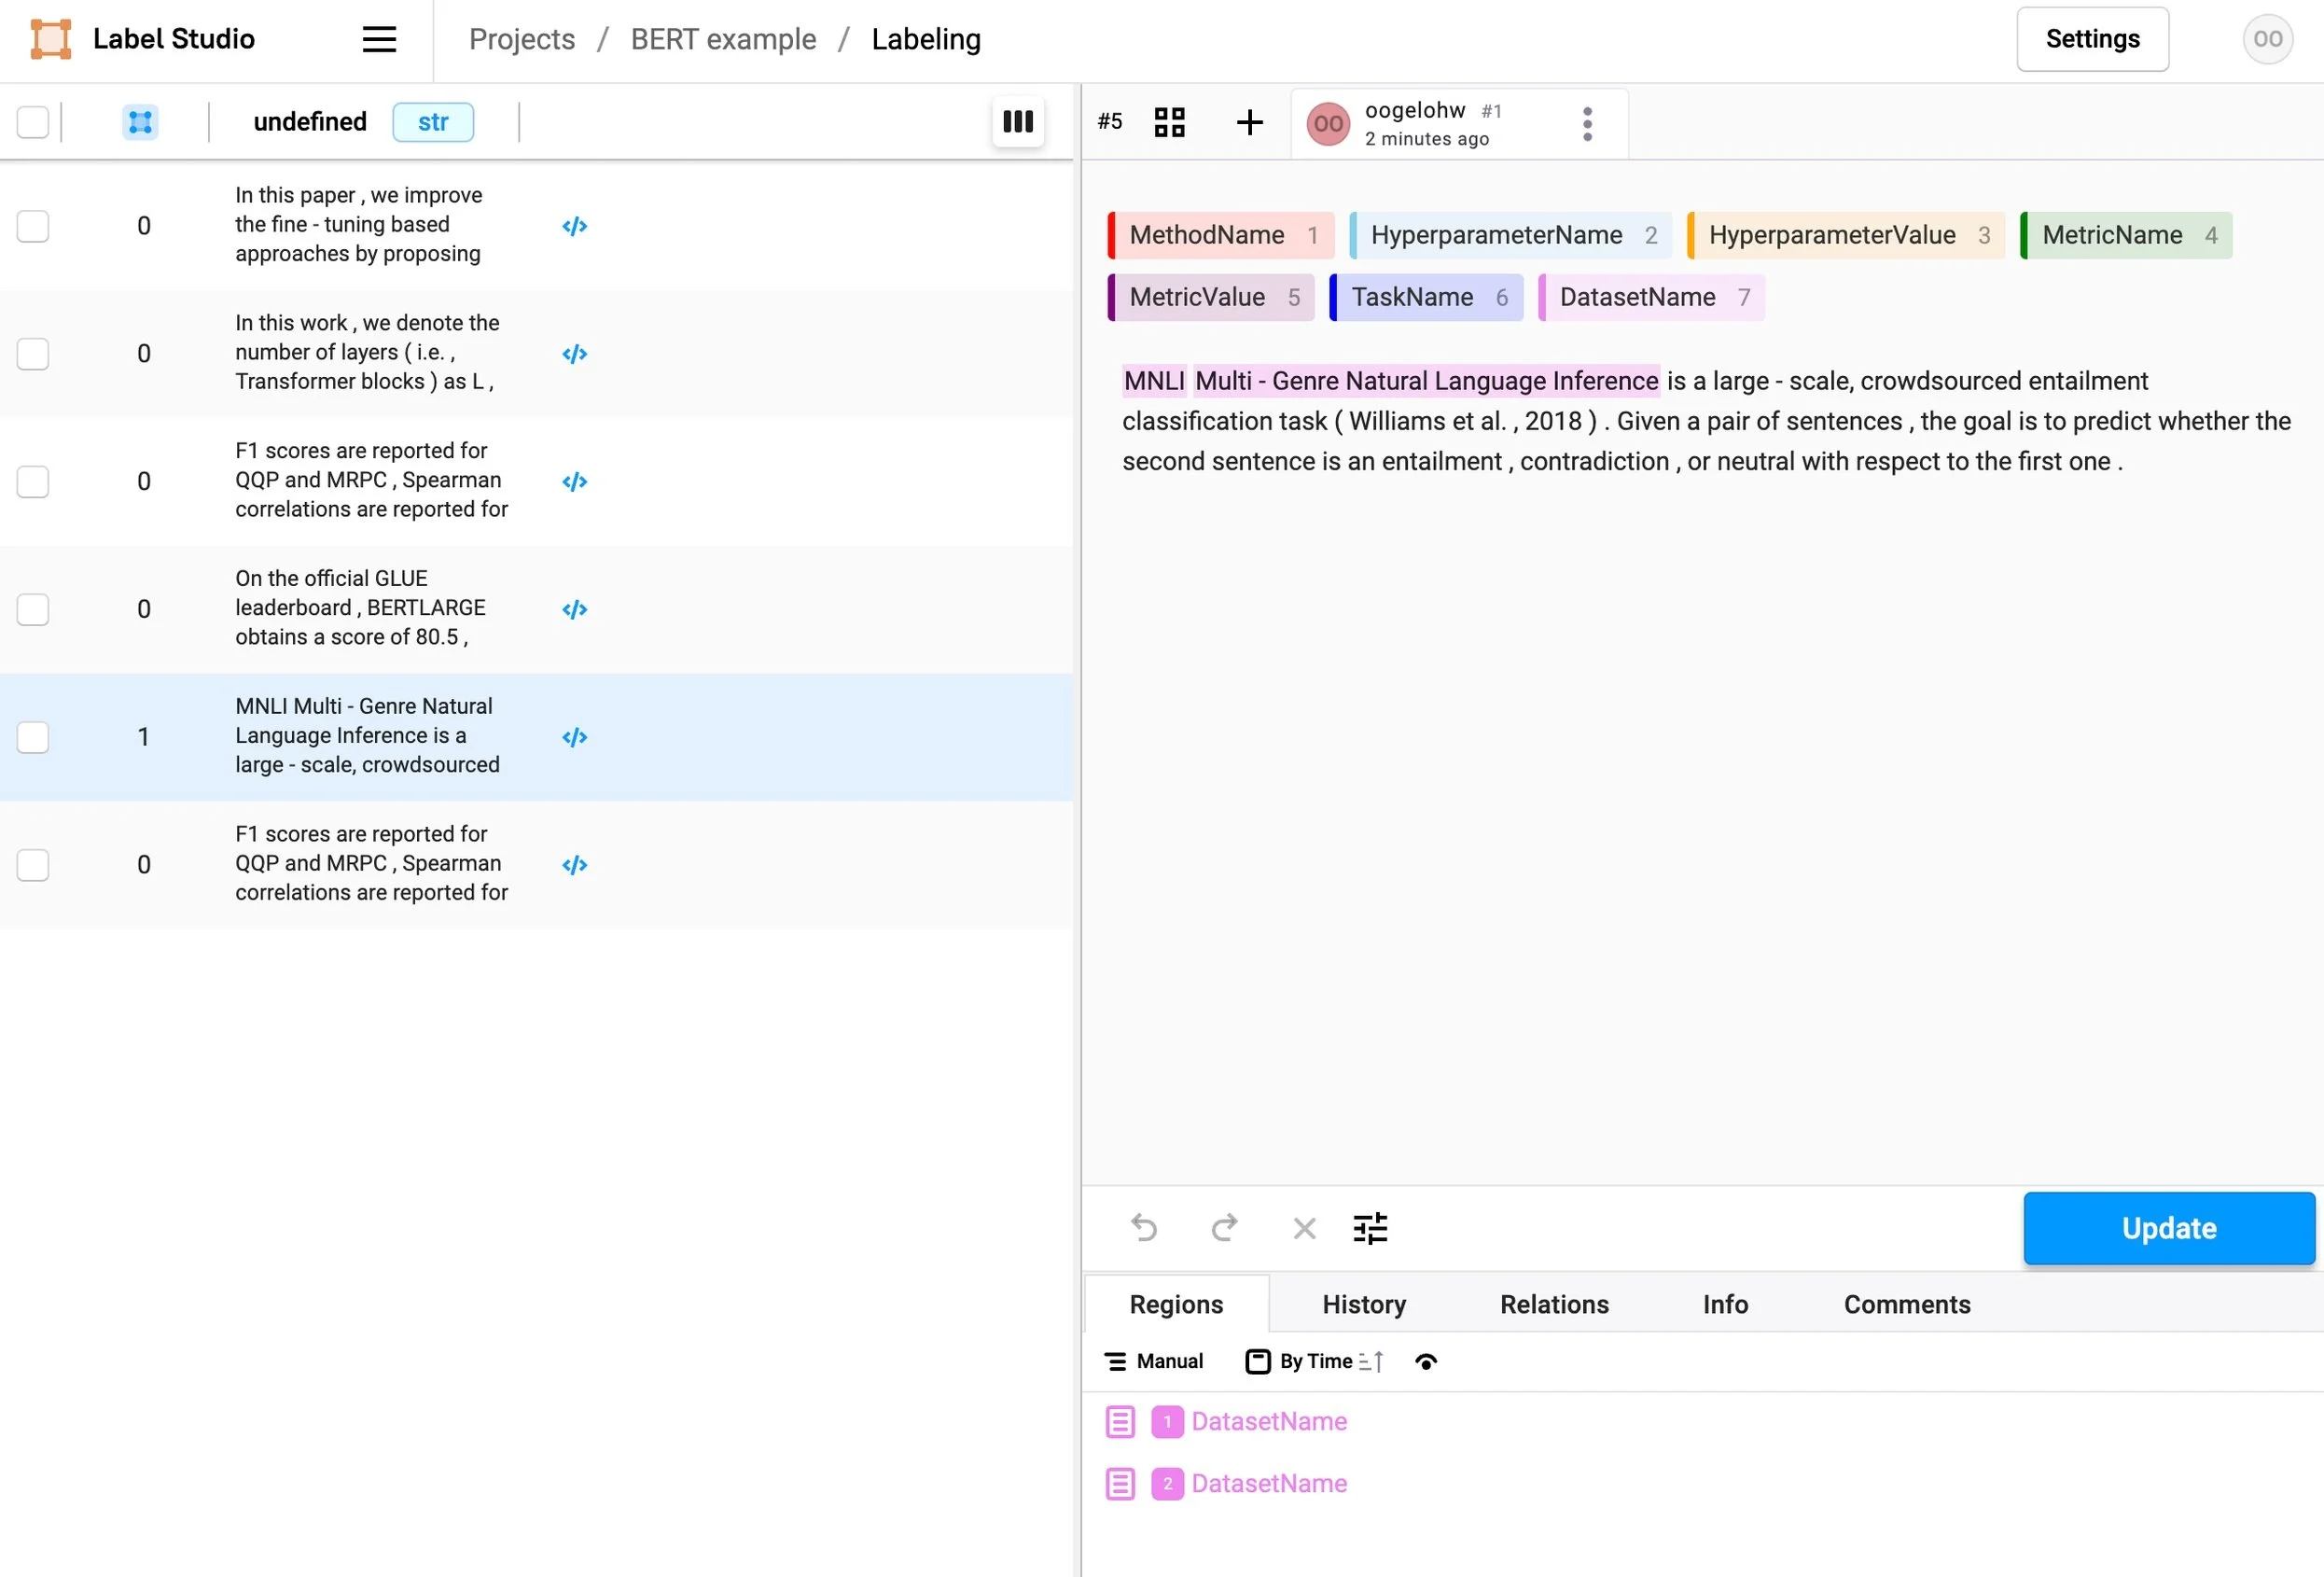Open Projects from the breadcrumb
The height and width of the screenshot is (1577, 2324).
521,39
